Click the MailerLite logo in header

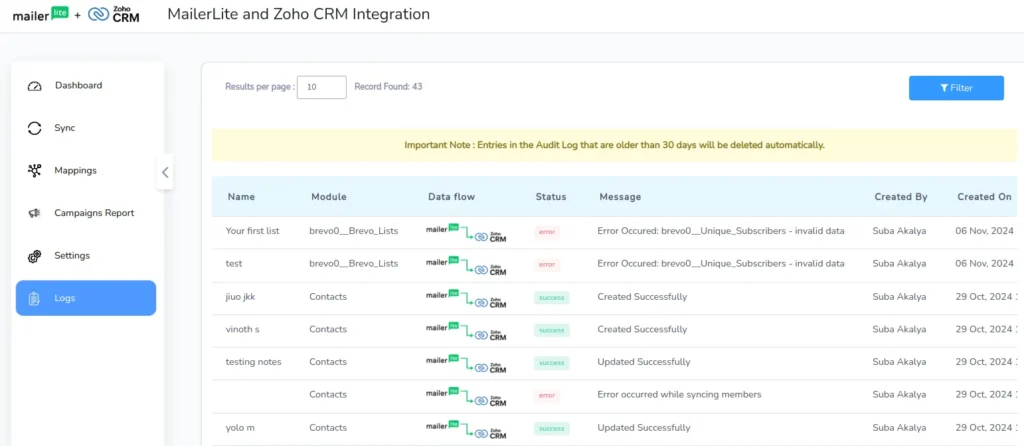pyautogui.click(x=40, y=14)
